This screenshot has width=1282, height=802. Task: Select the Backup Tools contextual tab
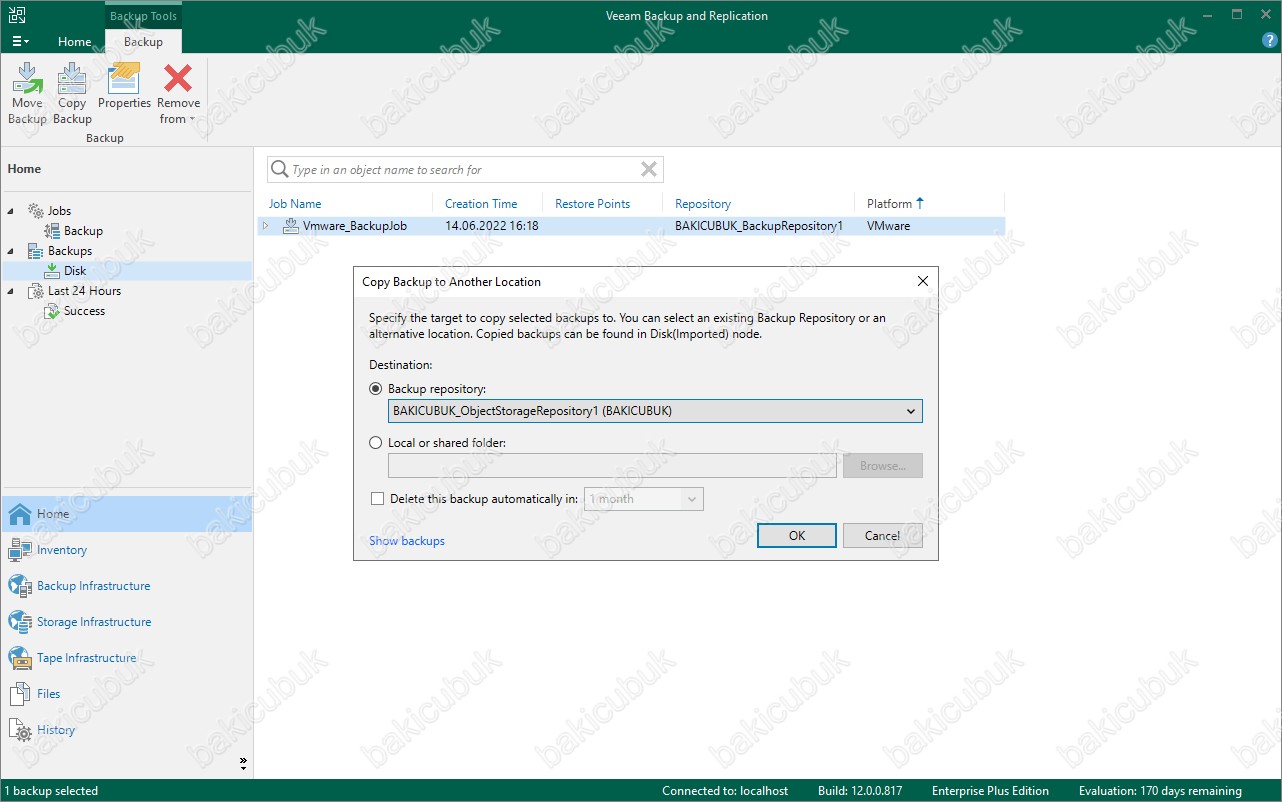pyautogui.click(x=143, y=16)
